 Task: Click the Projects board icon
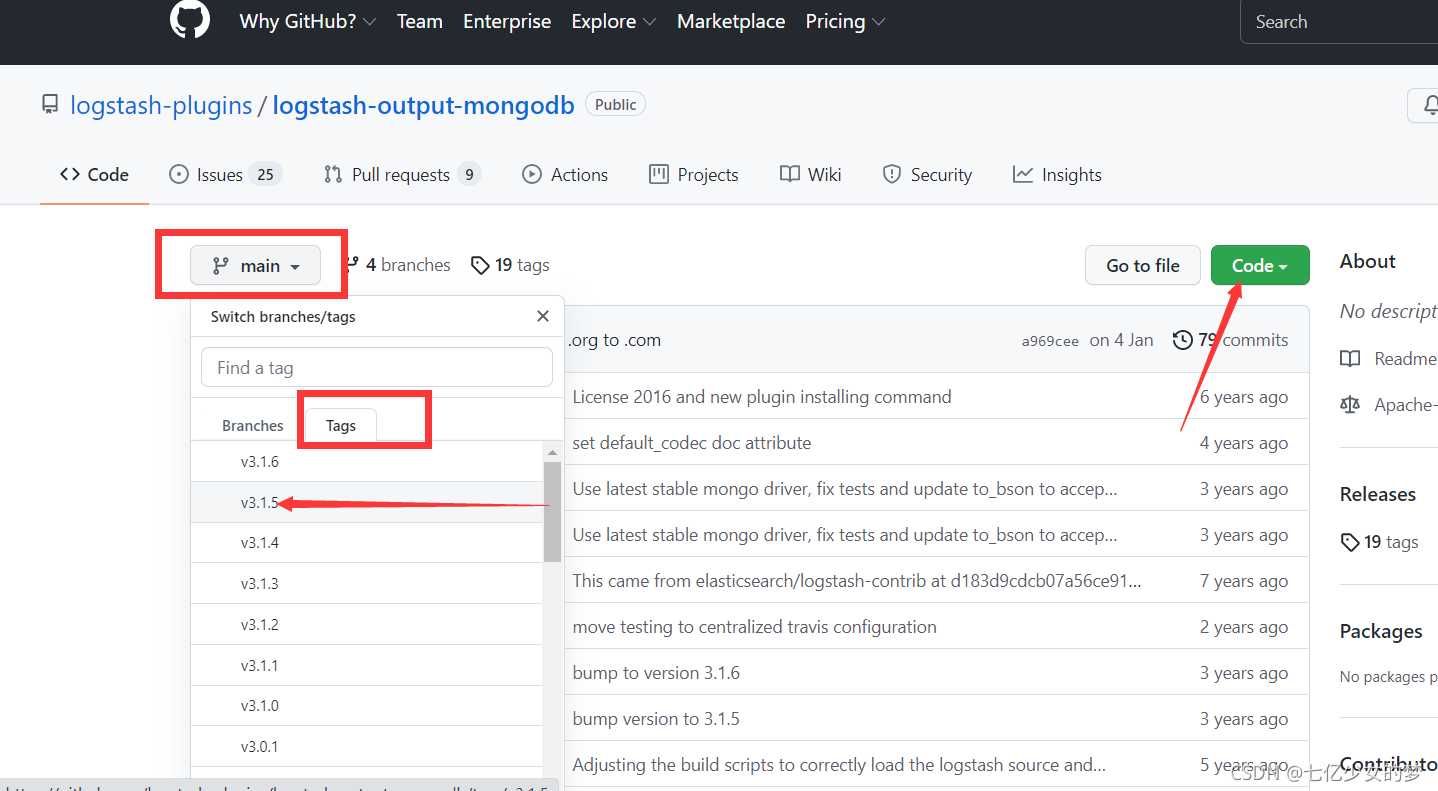(x=658, y=174)
